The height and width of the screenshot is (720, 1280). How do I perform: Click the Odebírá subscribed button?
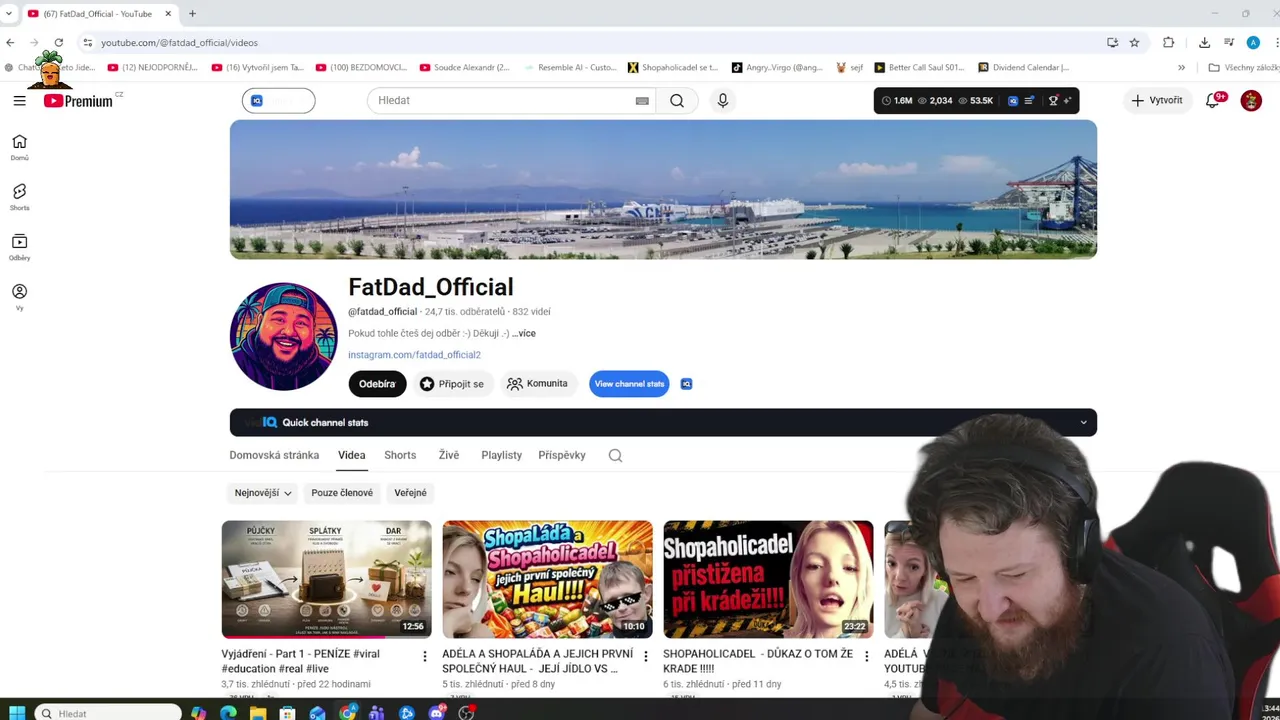tap(377, 384)
